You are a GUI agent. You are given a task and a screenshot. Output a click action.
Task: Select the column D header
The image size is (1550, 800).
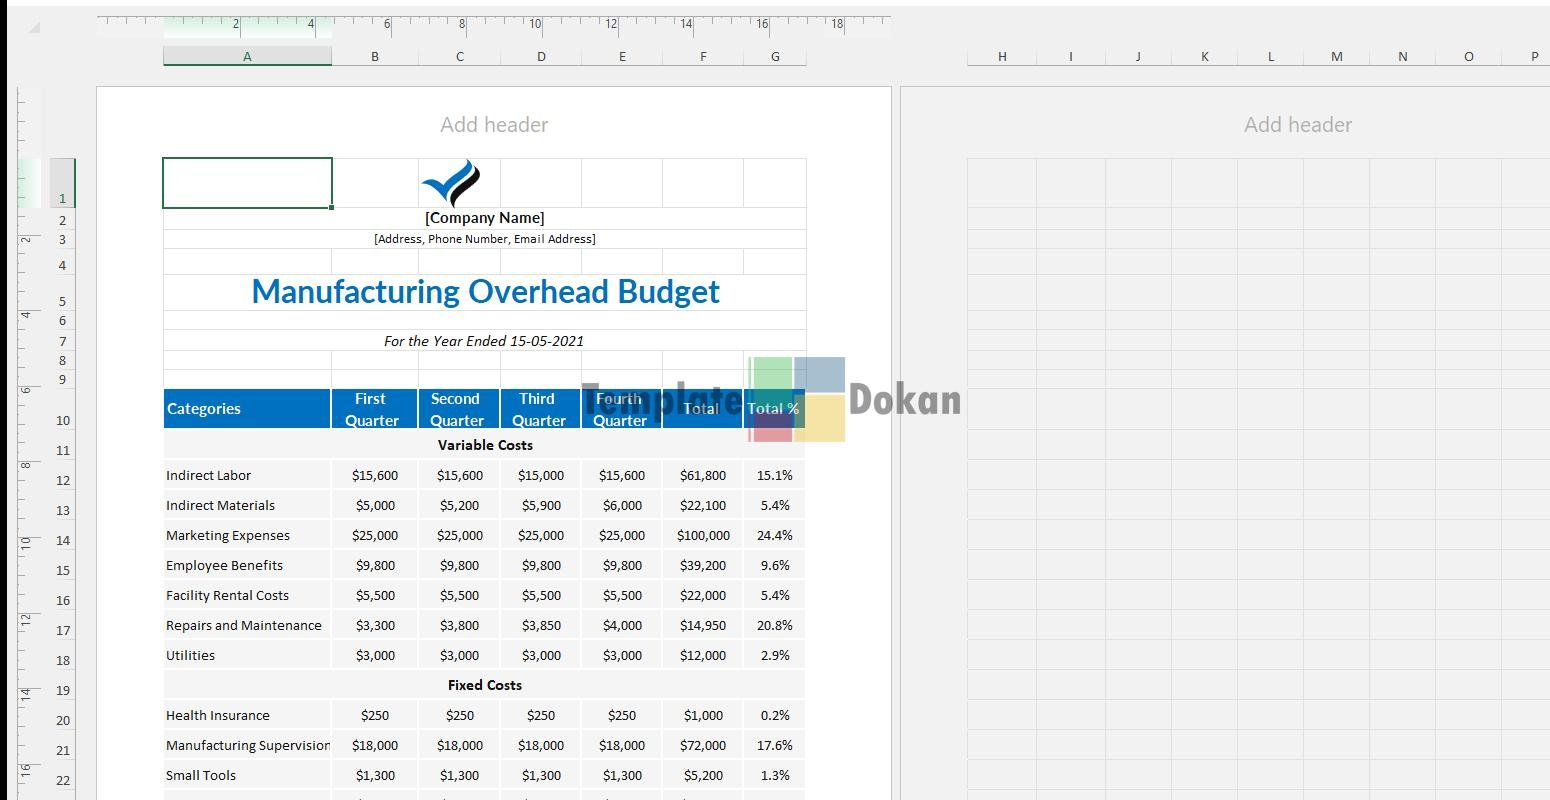coord(541,57)
